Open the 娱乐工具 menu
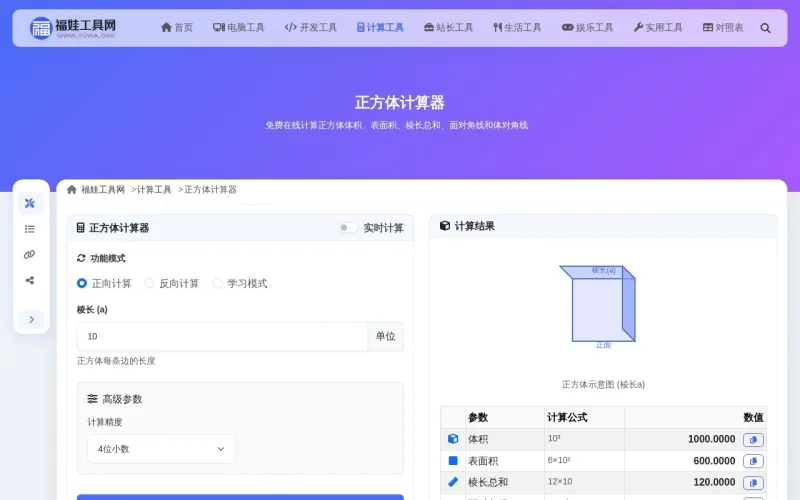The width and height of the screenshot is (800, 500). pos(587,28)
